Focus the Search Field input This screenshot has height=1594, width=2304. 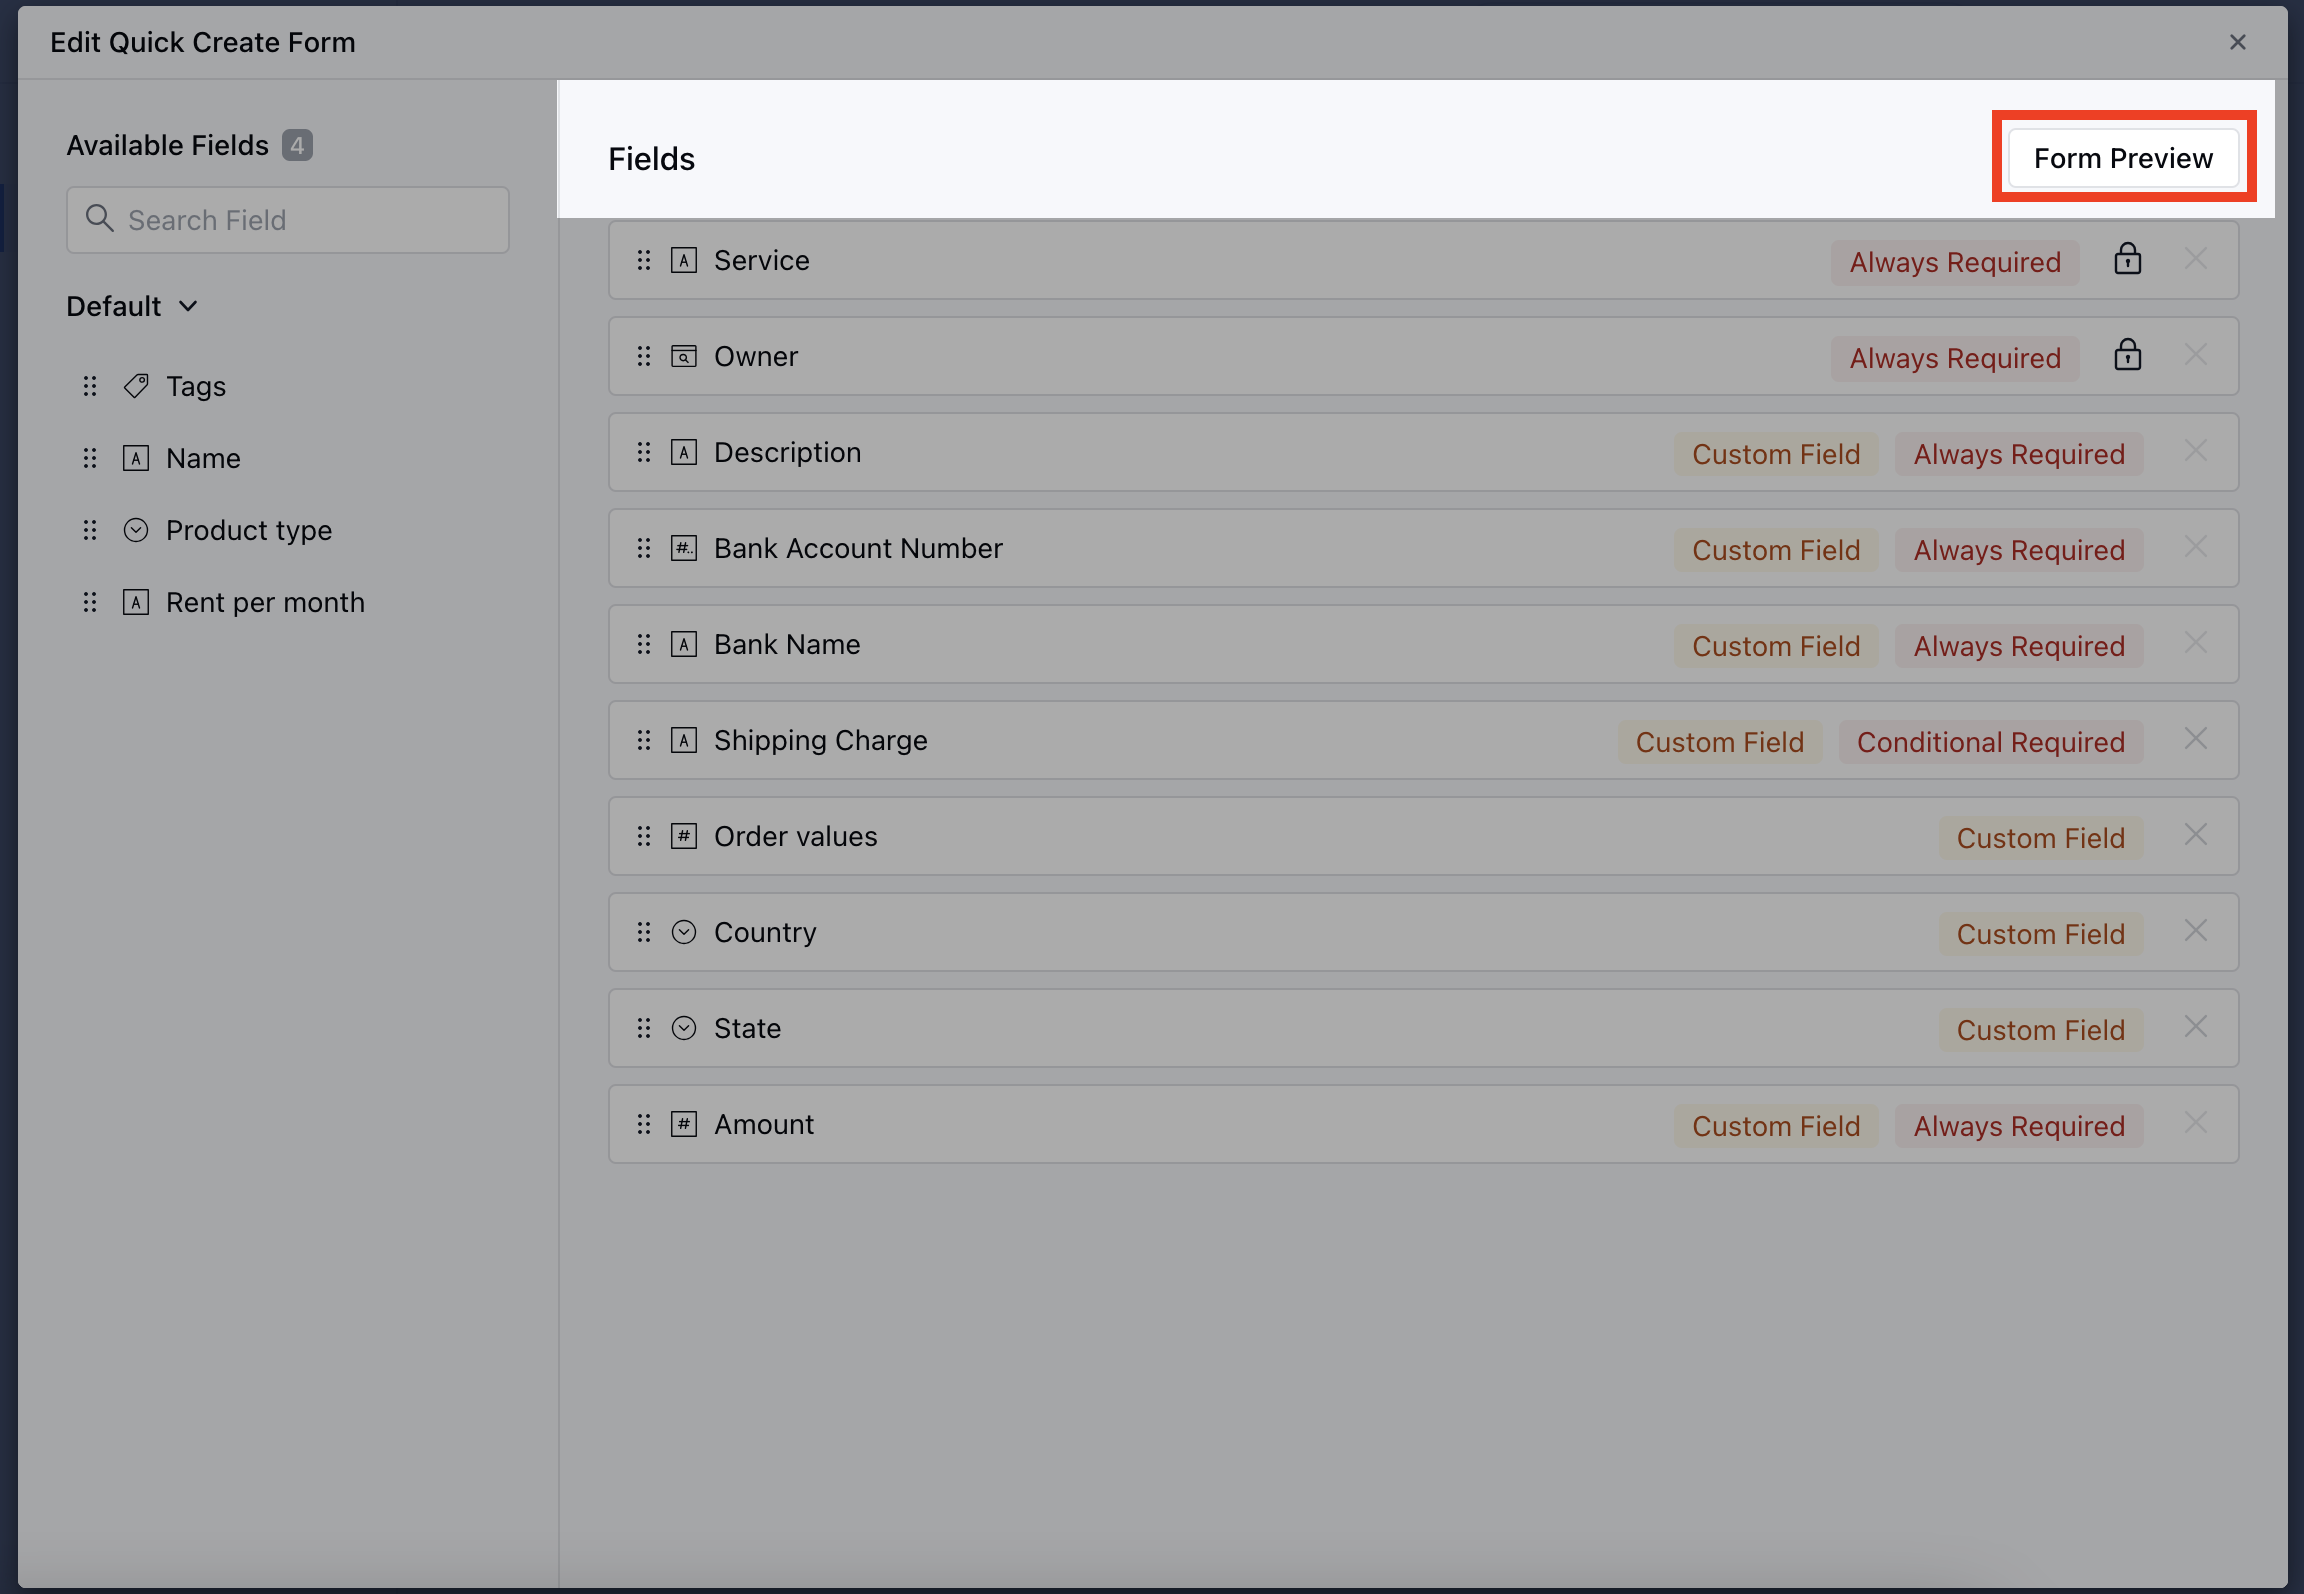pyautogui.click(x=288, y=220)
